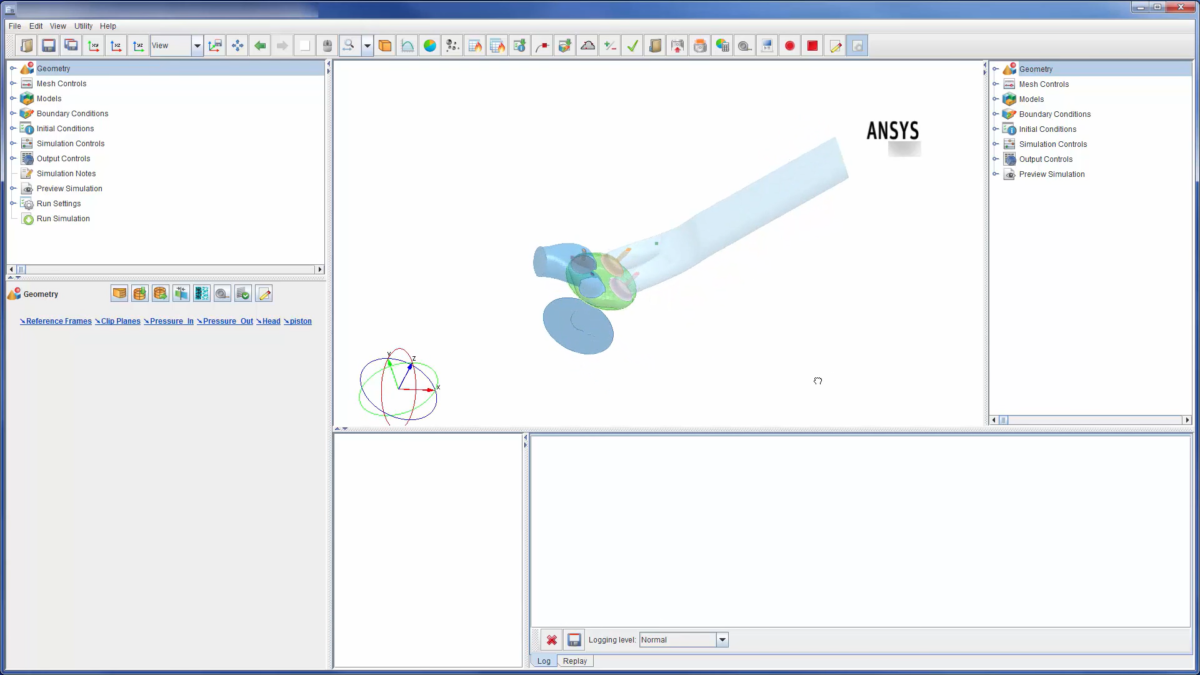Open the Pressure_Out link
1200x675 pixels.
[x=225, y=321]
